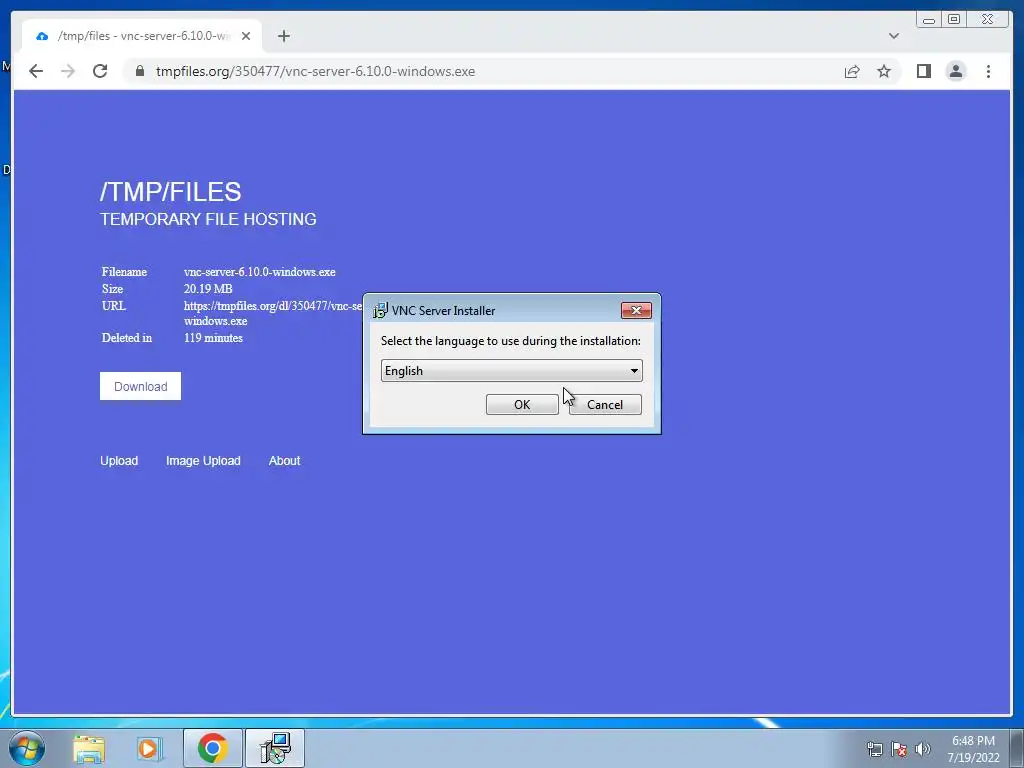The height and width of the screenshot is (768, 1024).
Task: Open Action Center flag icon
Action: click(x=899, y=749)
